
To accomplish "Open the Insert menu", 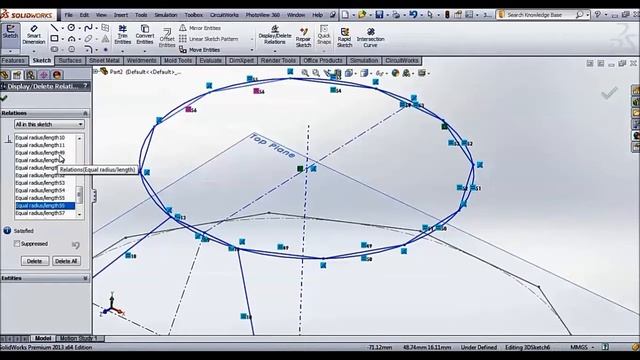I will pyautogui.click(x=120, y=15).
